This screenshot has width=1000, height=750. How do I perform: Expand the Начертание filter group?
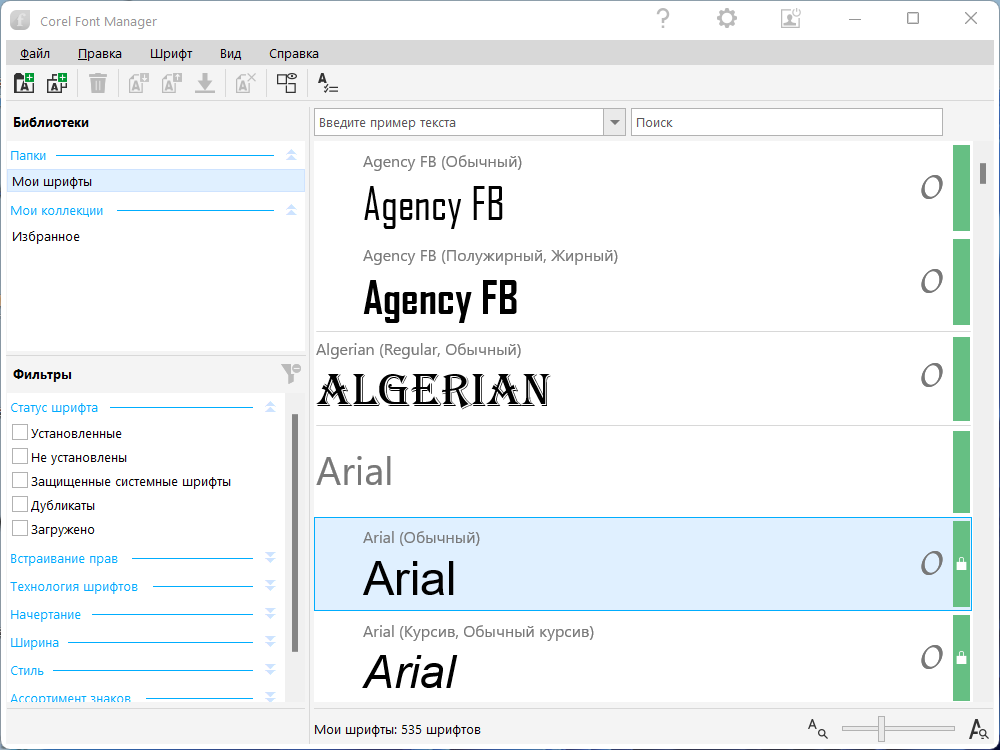270,614
